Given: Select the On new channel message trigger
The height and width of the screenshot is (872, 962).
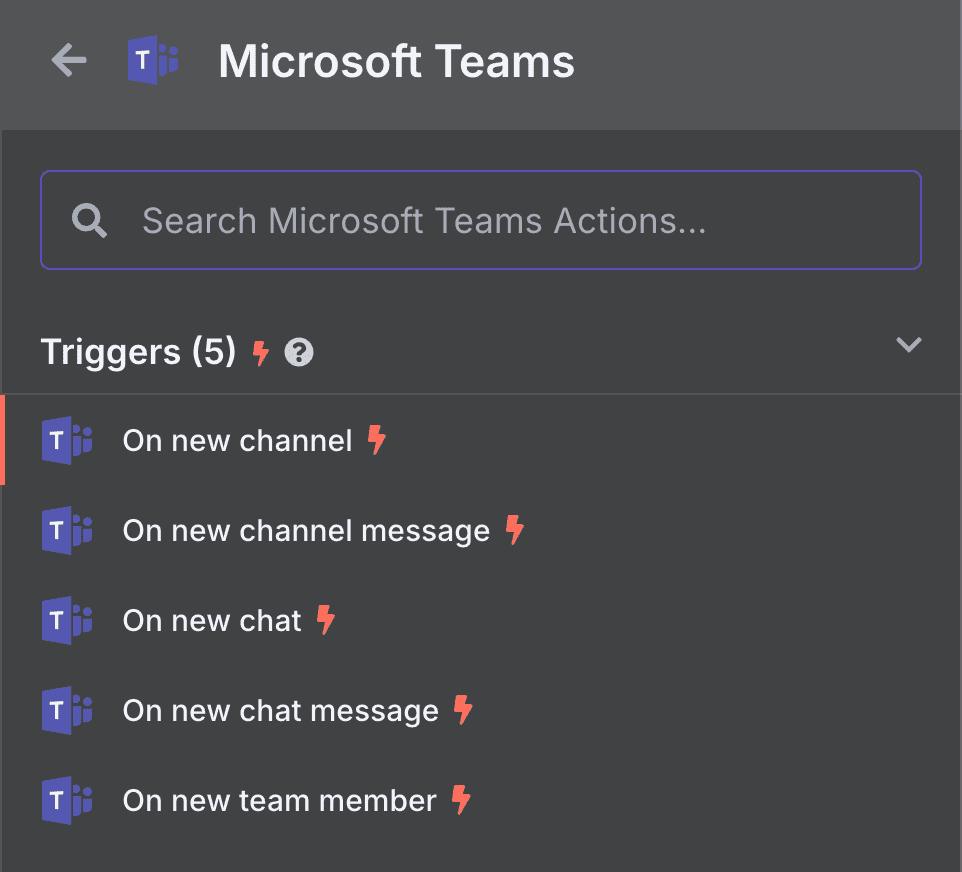Looking at the screenshot, I should (306, 531).
